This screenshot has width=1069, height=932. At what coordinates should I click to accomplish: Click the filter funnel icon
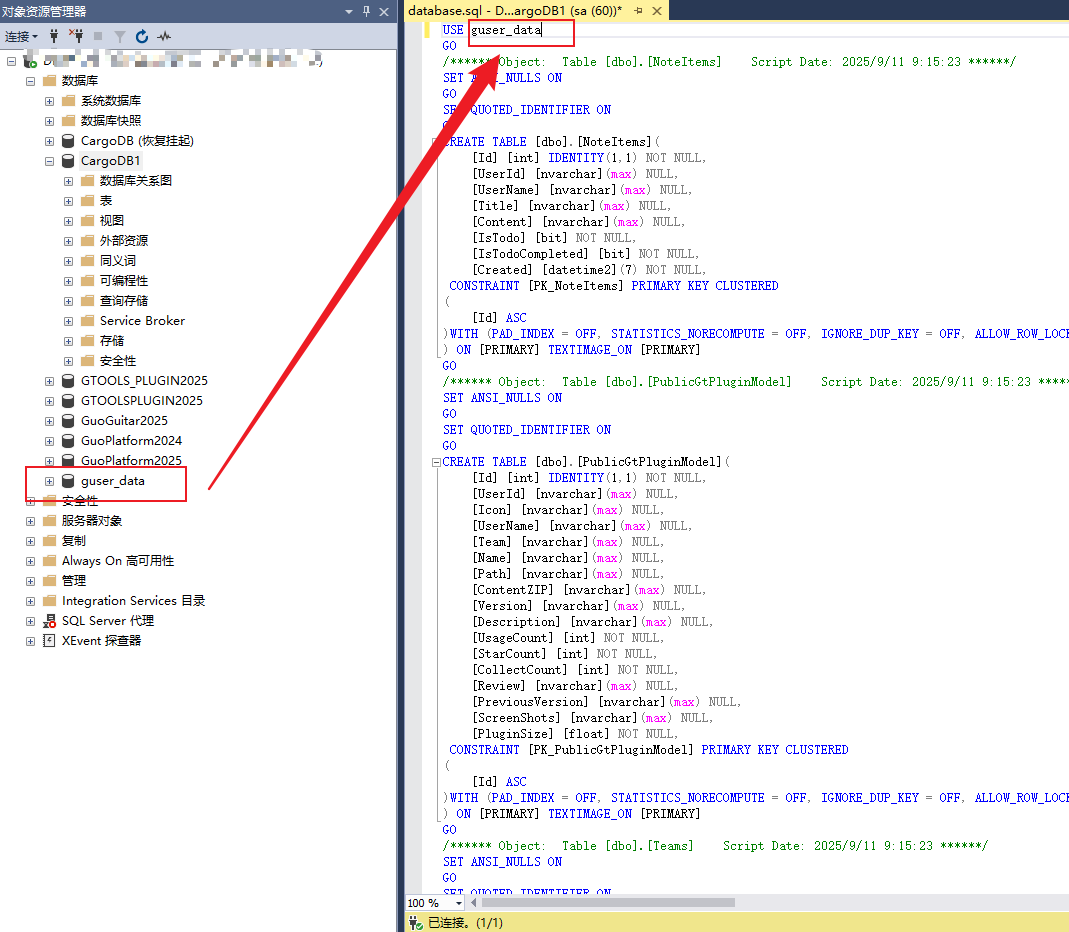[x=120, y=36]
